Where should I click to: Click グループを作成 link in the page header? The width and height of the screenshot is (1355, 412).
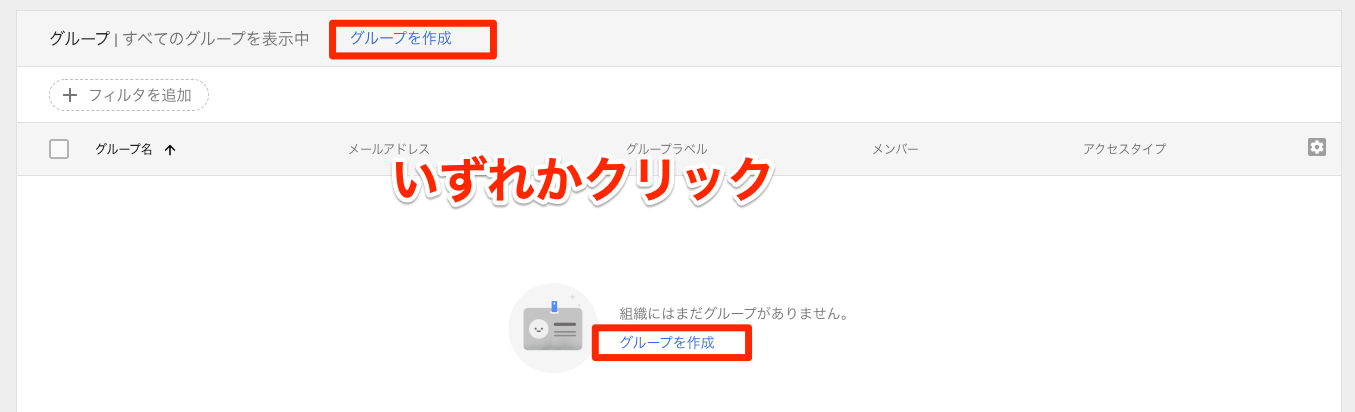400,39
